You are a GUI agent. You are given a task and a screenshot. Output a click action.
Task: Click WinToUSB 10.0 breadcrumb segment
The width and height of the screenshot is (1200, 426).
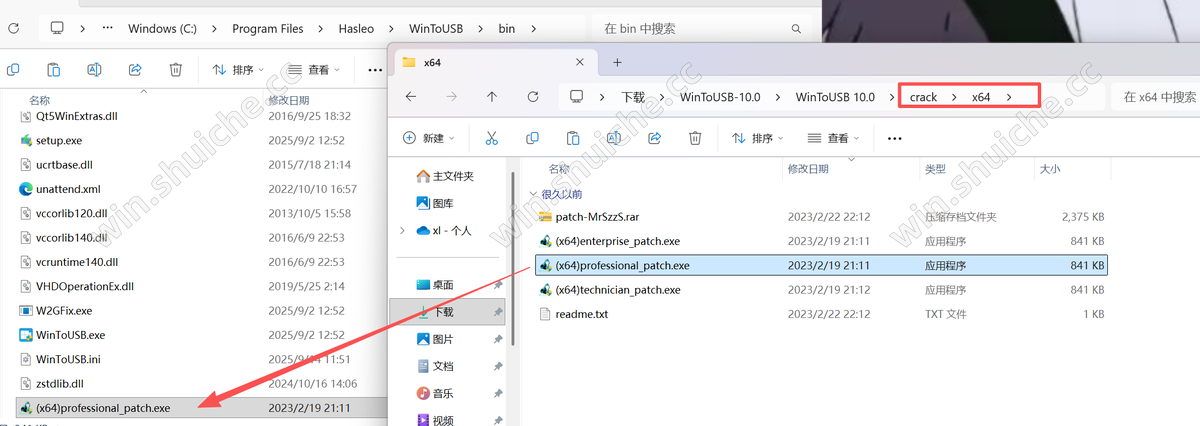(x=835, y=97)
